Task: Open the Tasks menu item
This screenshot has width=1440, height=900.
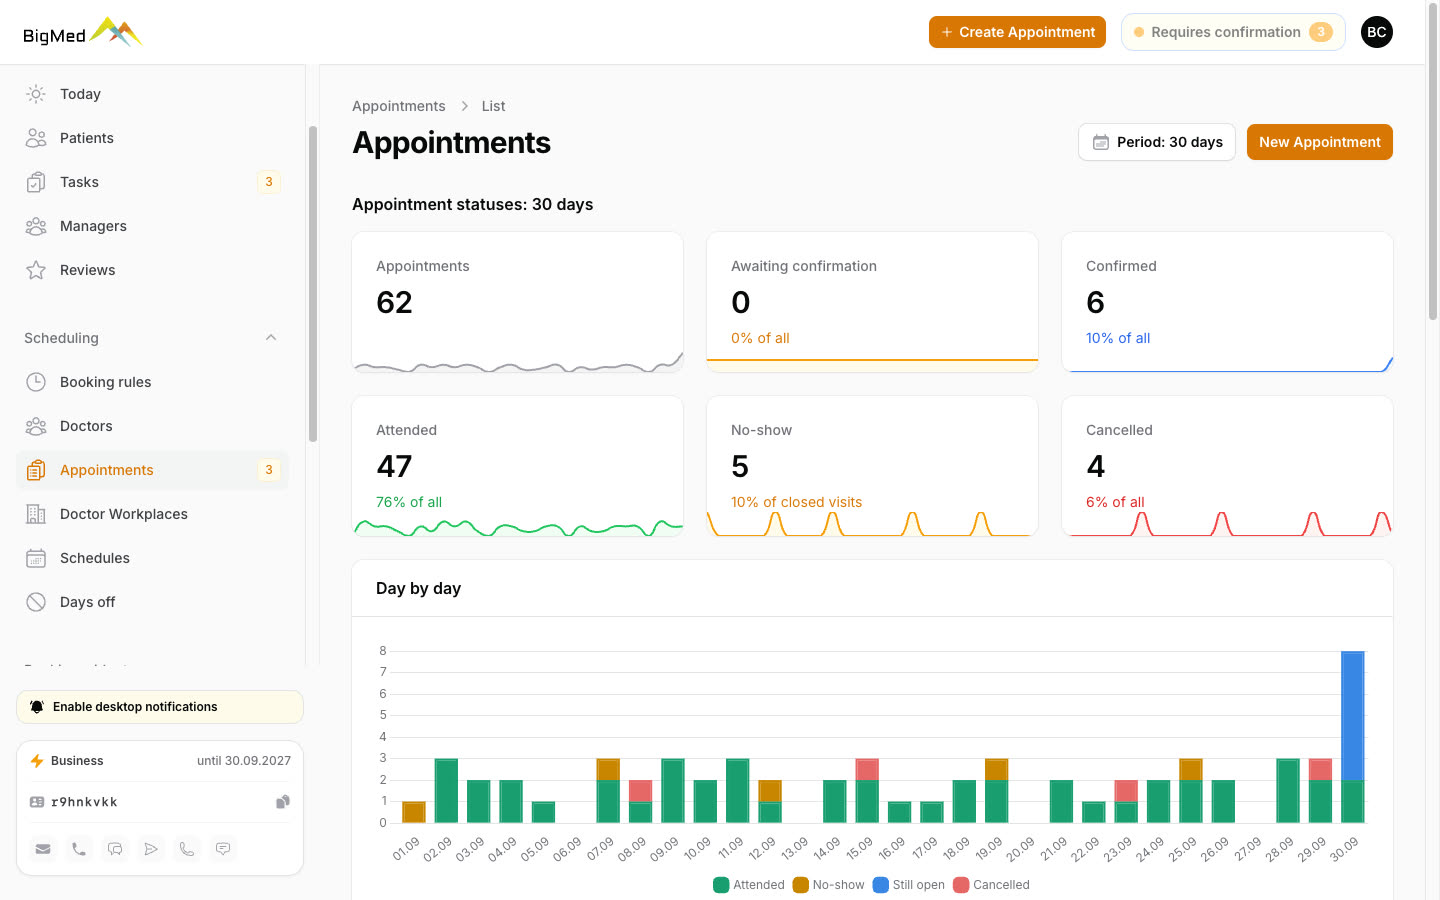Action: click(x=152, y=182)
